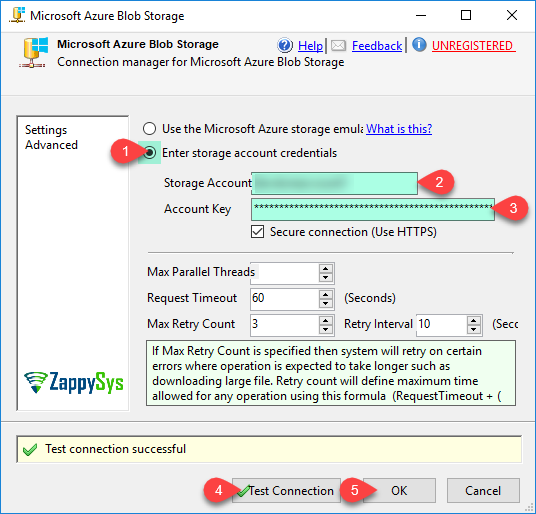The width and height of the screenshot is (536, 514).
Task: Click the 'Test connection successful' status text
Action: pos(116,449)
